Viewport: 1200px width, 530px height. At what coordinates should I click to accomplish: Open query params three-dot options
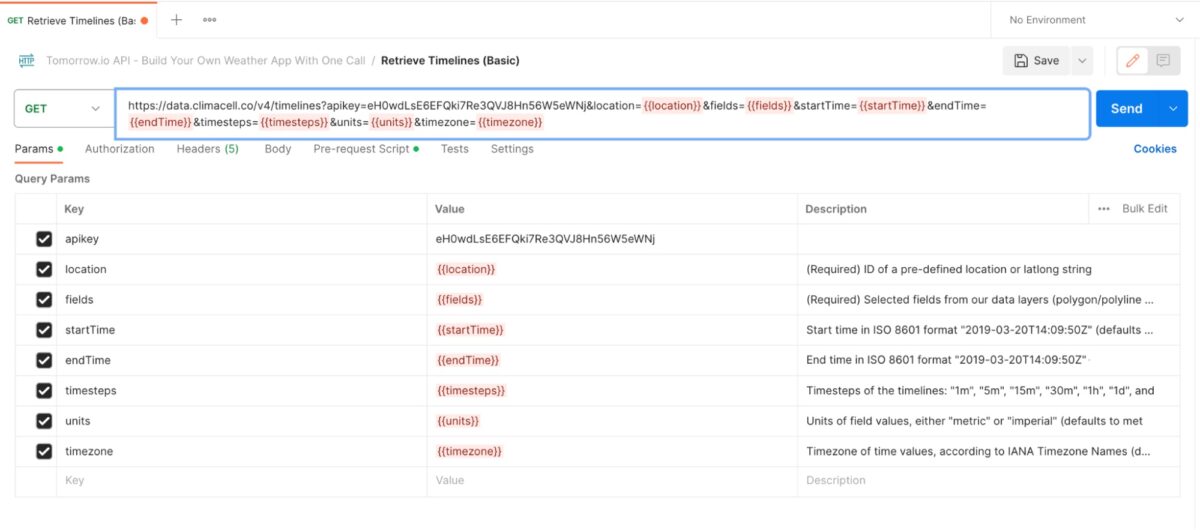click(1104, 209)
